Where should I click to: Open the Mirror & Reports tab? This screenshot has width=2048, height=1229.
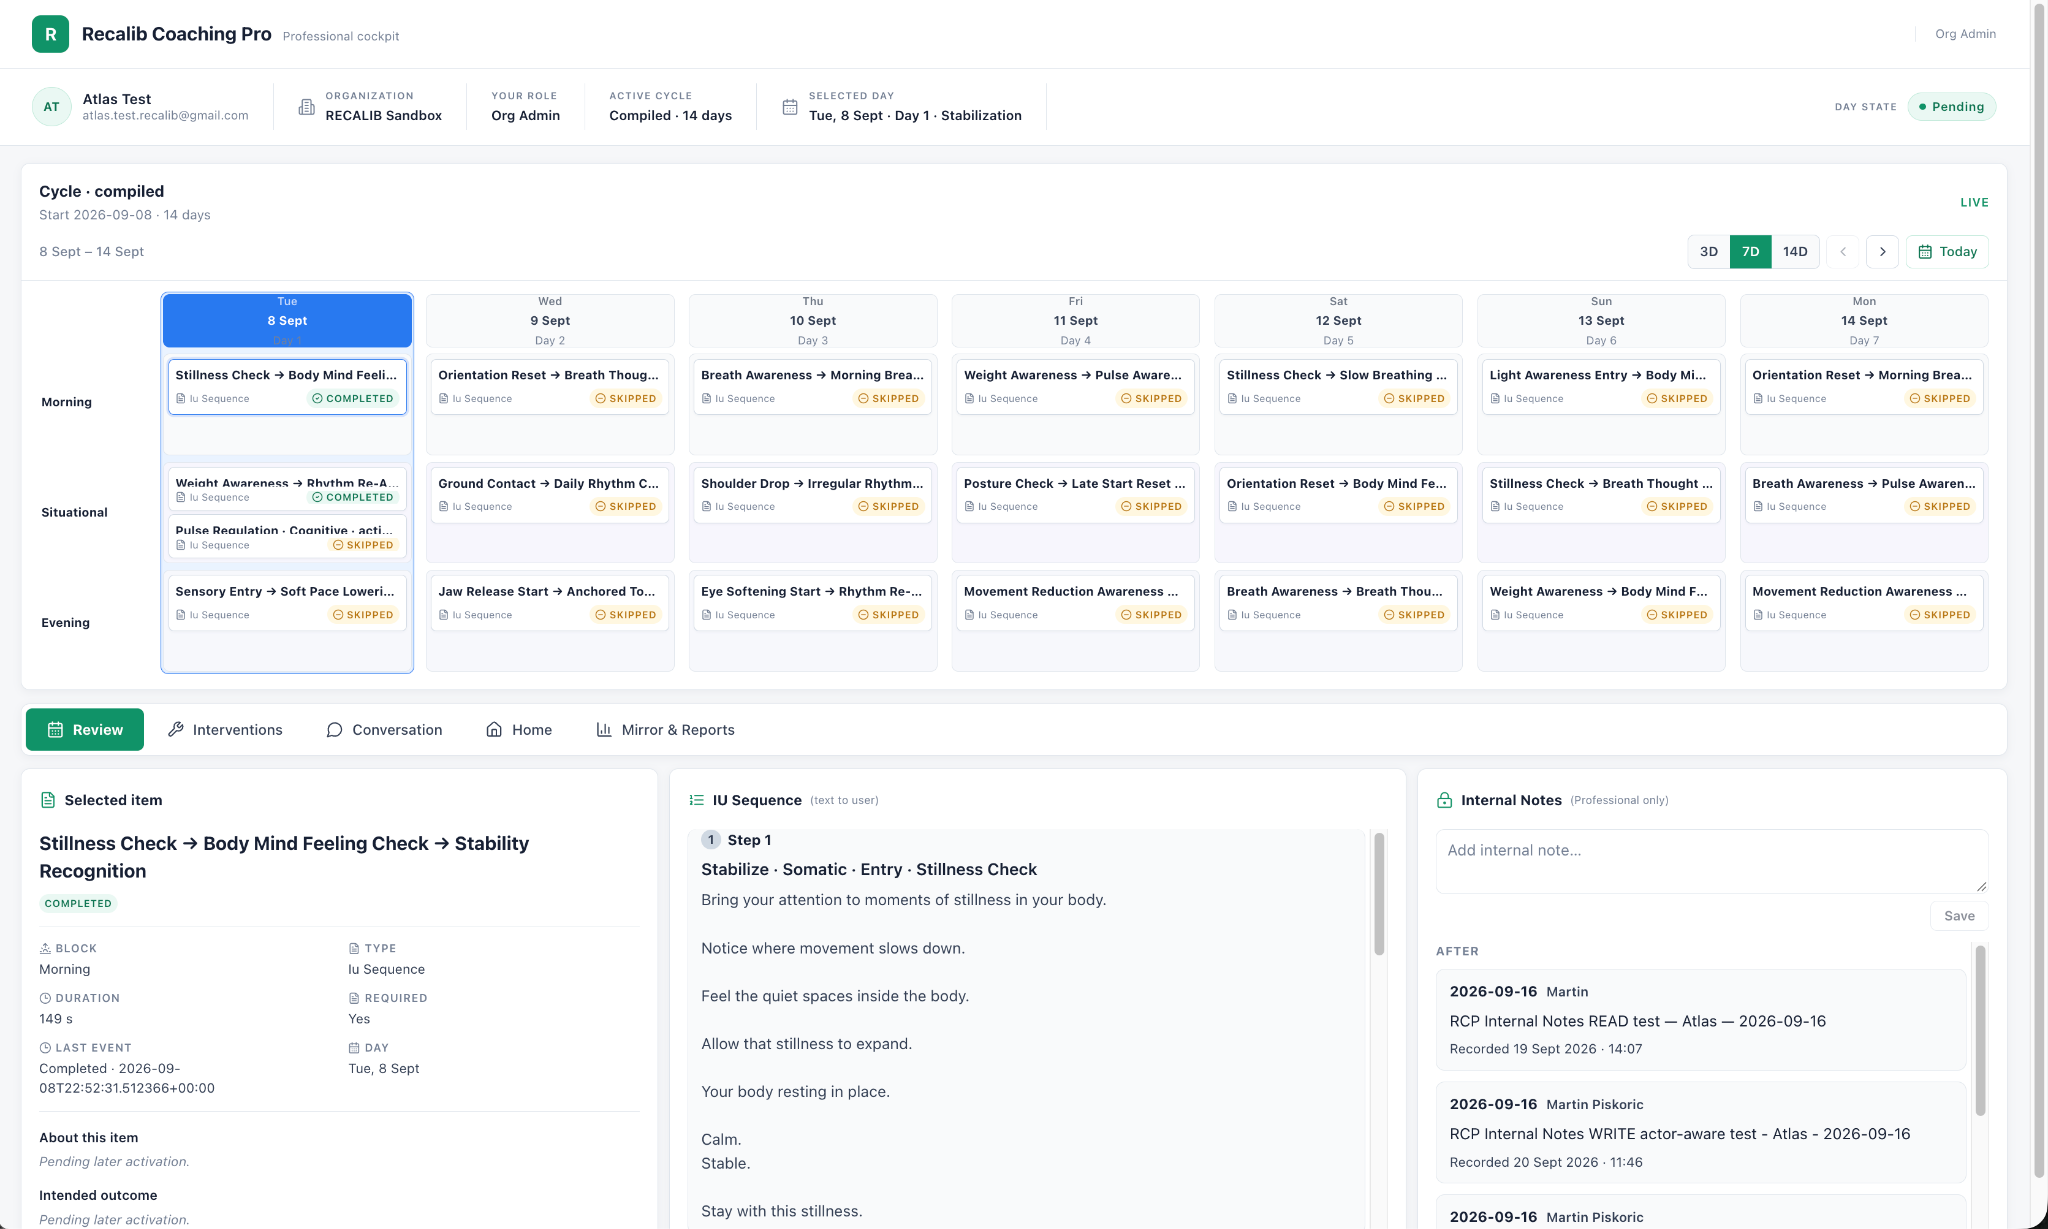665,730
